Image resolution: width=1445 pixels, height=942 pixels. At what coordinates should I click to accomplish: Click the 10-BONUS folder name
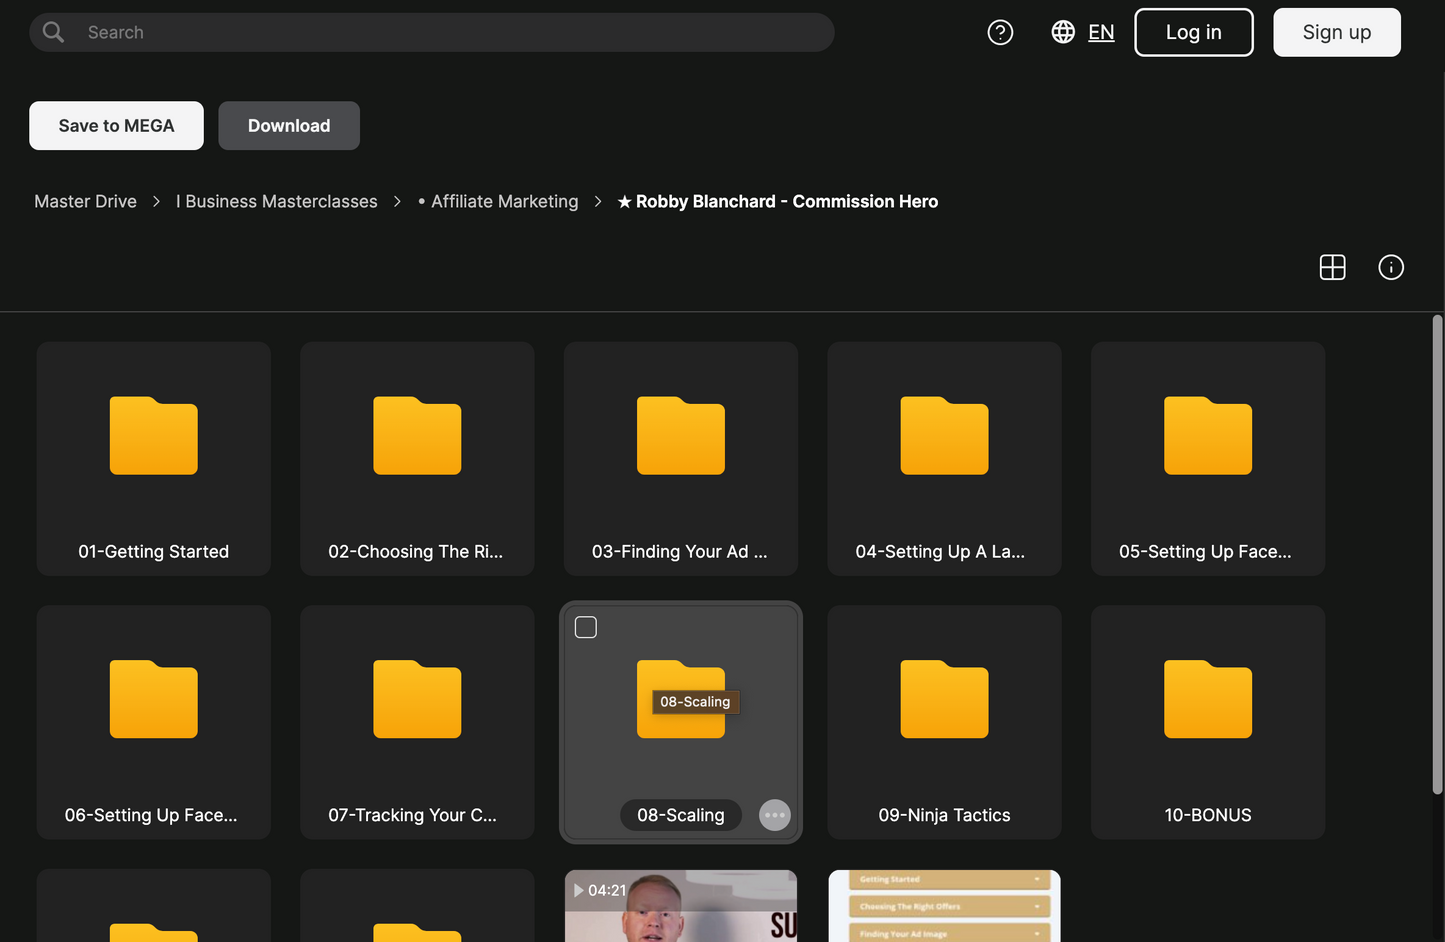point(1208,815)
